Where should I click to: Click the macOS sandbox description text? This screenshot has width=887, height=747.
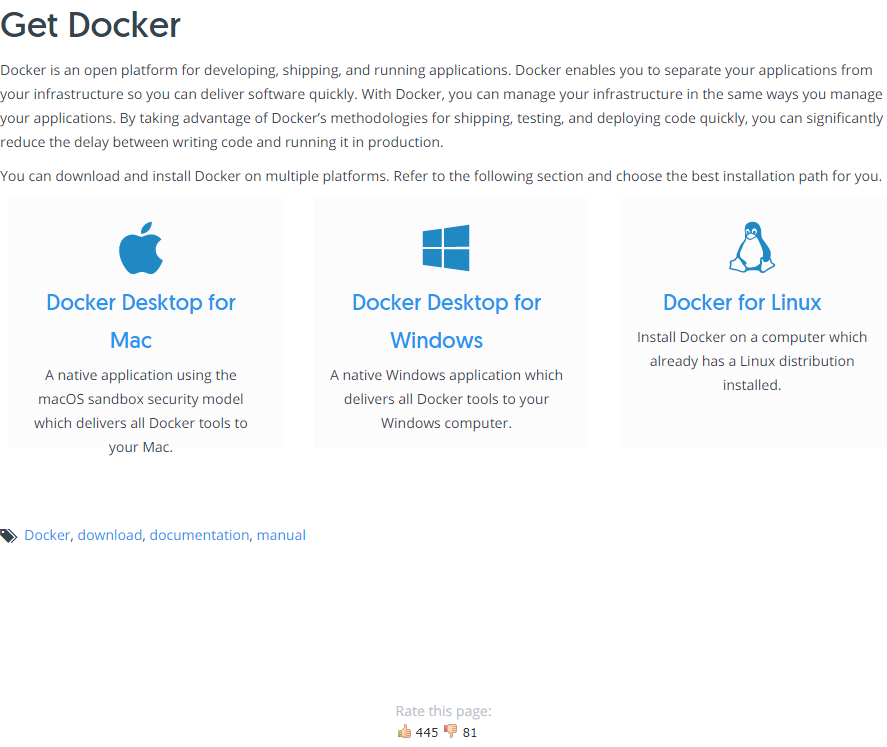[141, 411]
